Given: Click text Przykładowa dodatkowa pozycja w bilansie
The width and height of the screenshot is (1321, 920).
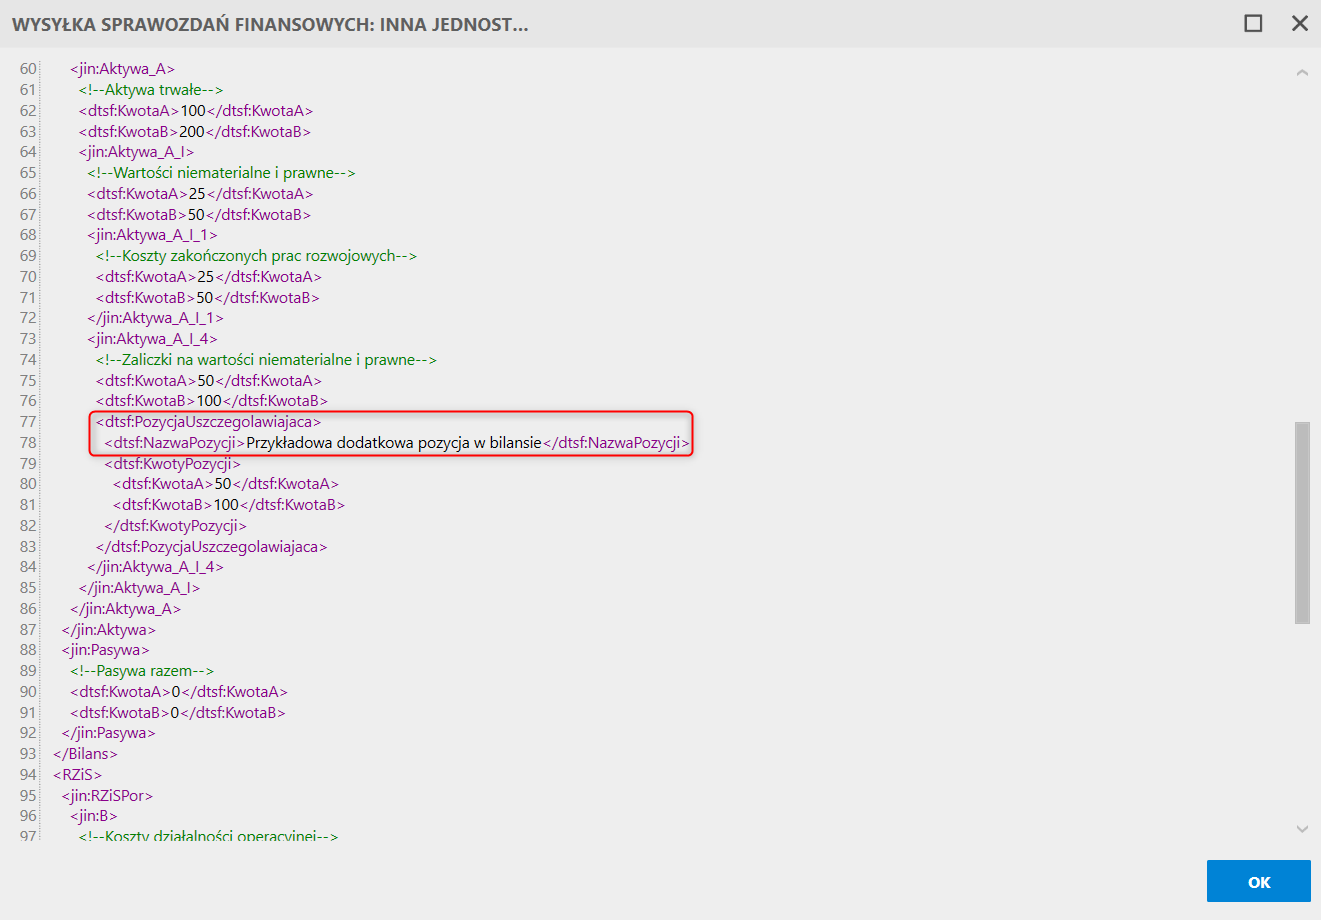Looking at the screenshot, I should pyautogui.click(x=393, y=442).
